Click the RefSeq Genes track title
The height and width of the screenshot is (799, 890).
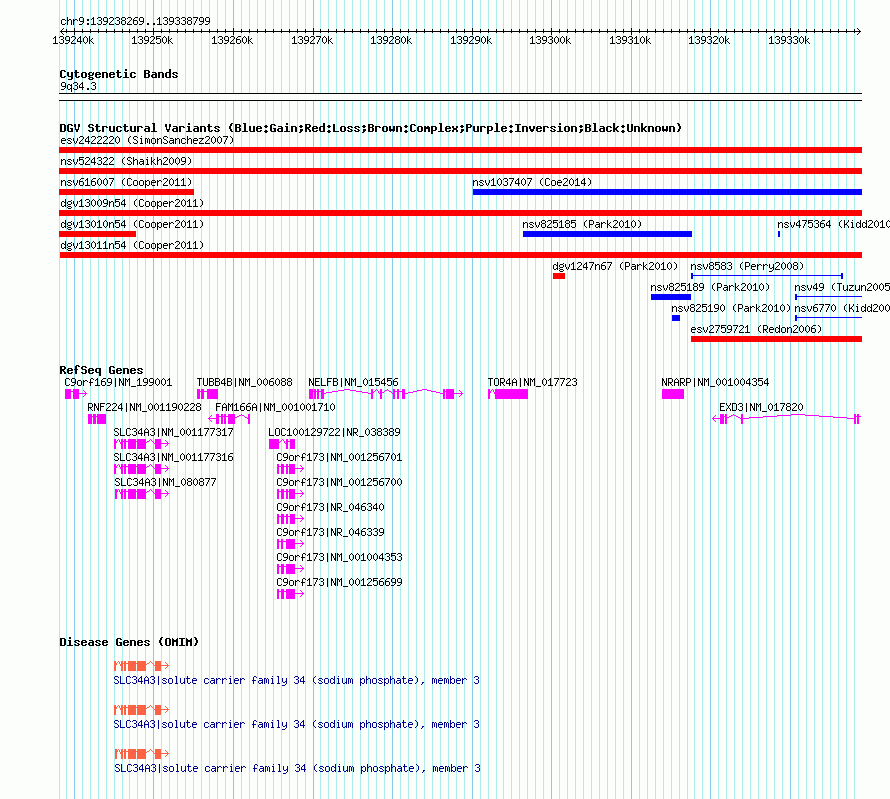coord(101,370)
